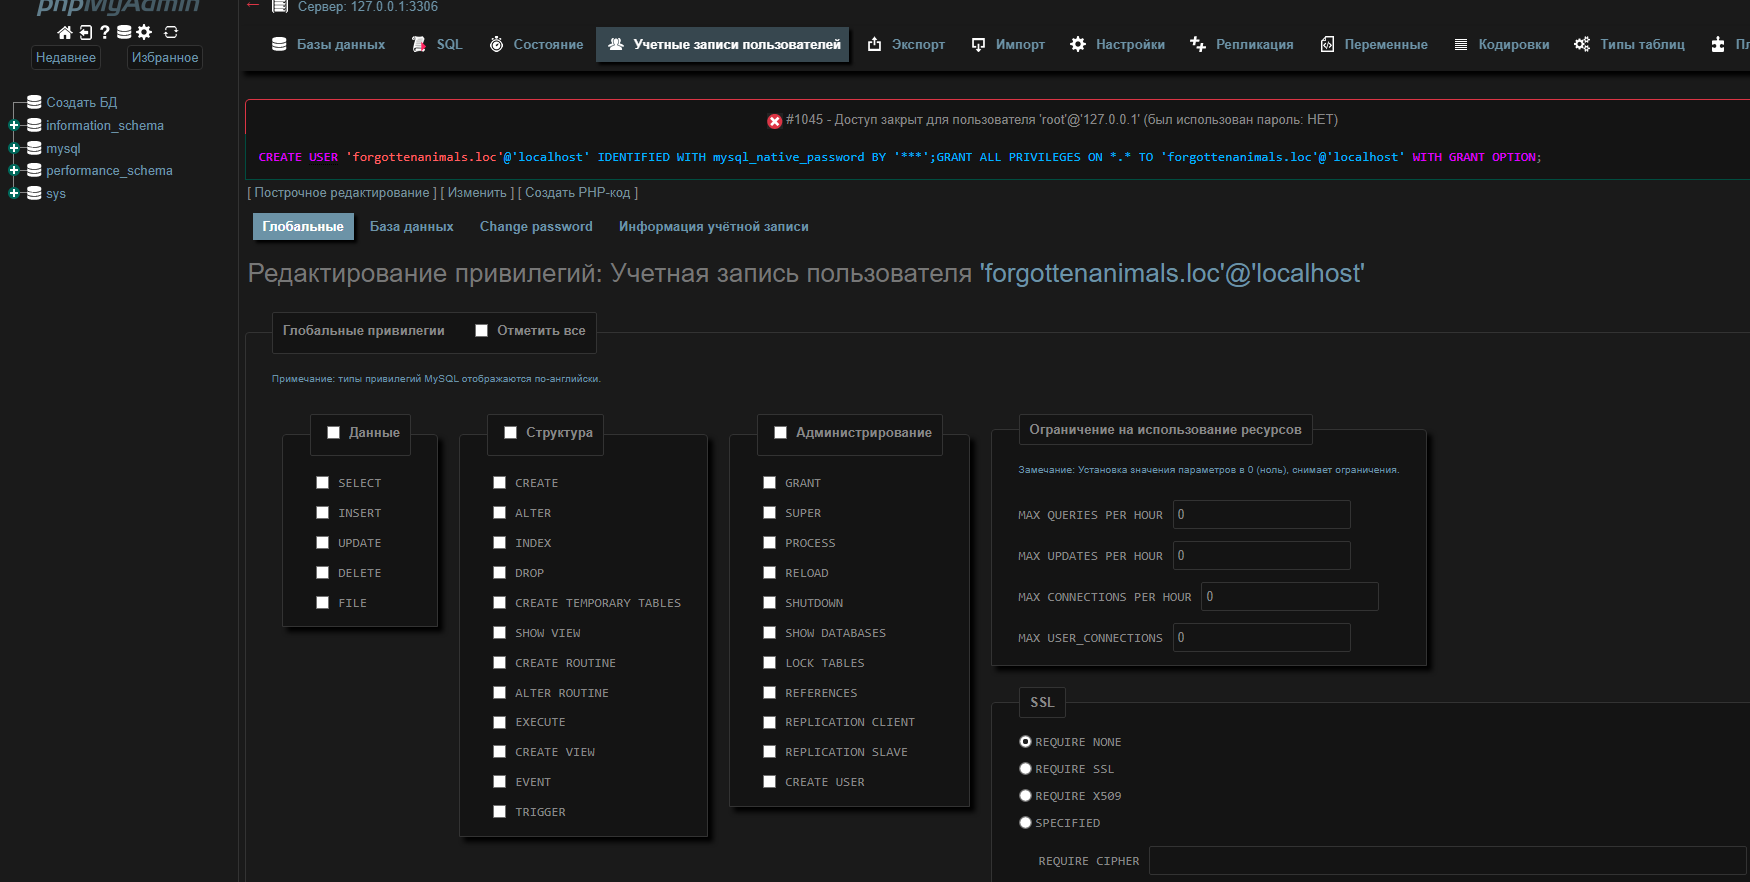Click the gear settings icon in the sidebar

tap(144, 32)
